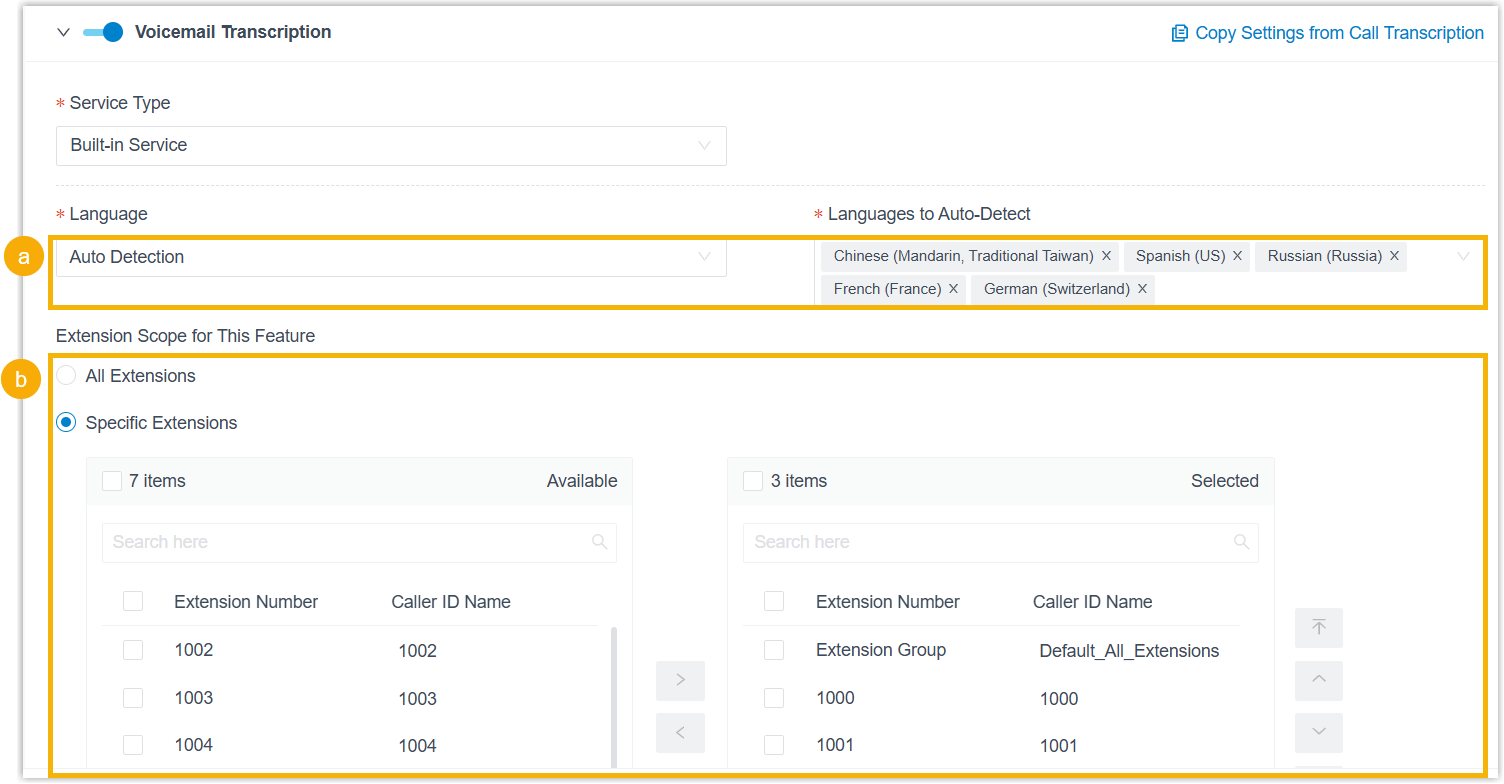This screenshot has height=784, width=1504.
Task: Click Default_All_Extensions caller ID name
Action: pos(1129,651)
